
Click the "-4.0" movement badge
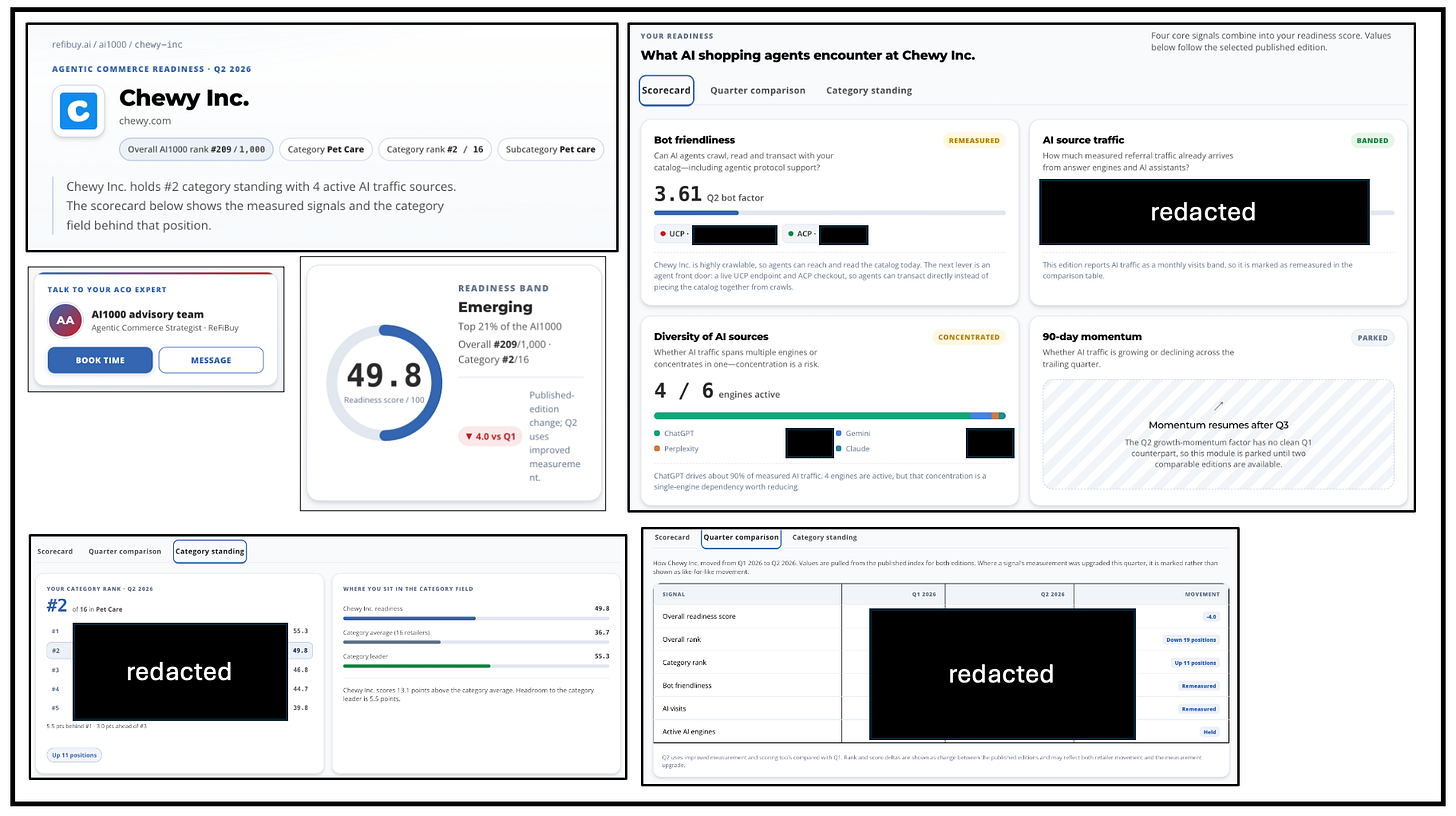click(x=1211, y=617)
